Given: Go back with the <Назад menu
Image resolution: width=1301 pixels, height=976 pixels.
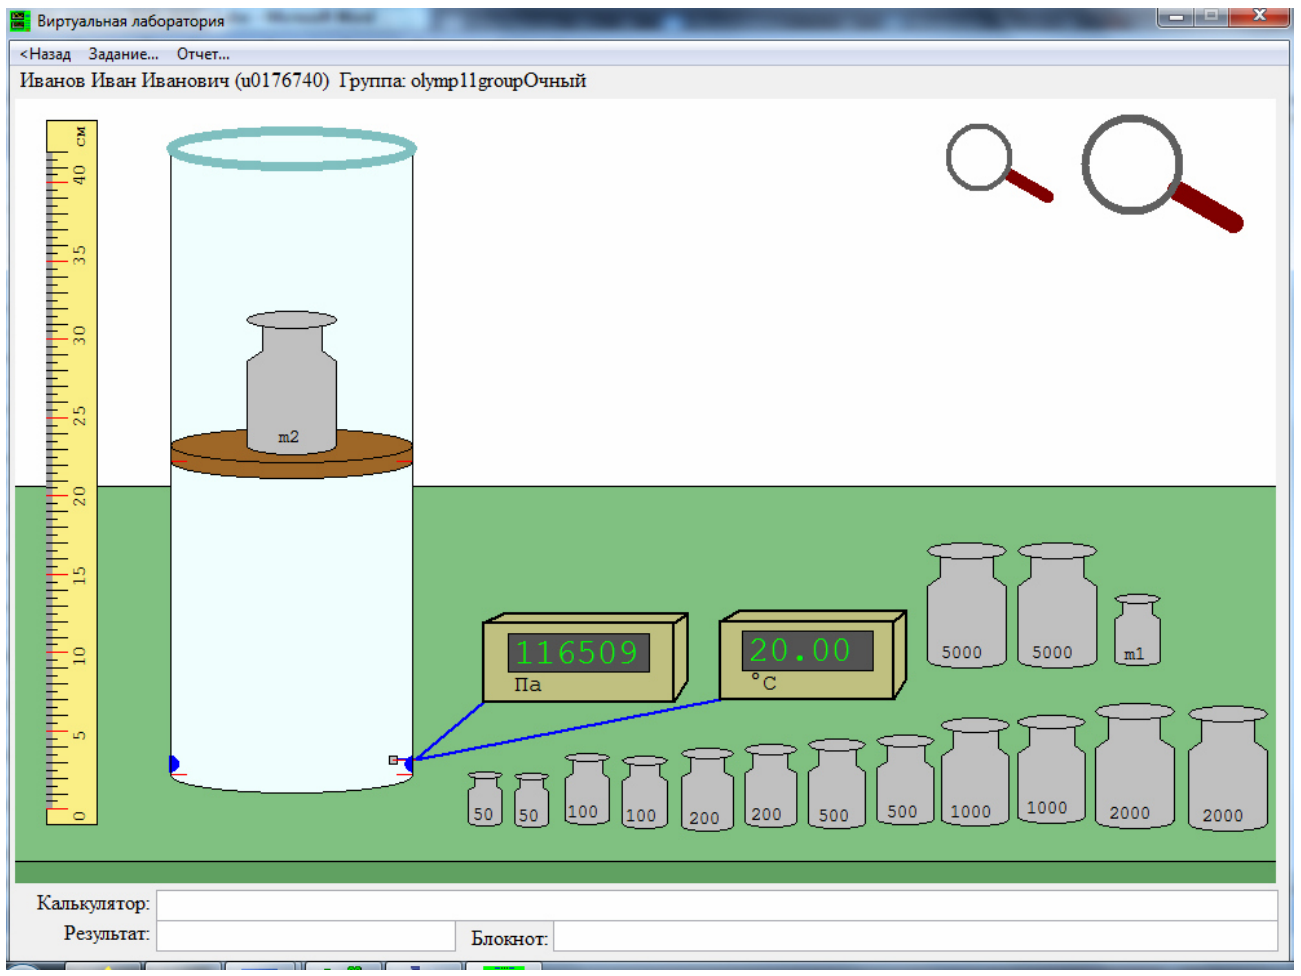Looking at the screenshot, I should (x=45, y=54).
